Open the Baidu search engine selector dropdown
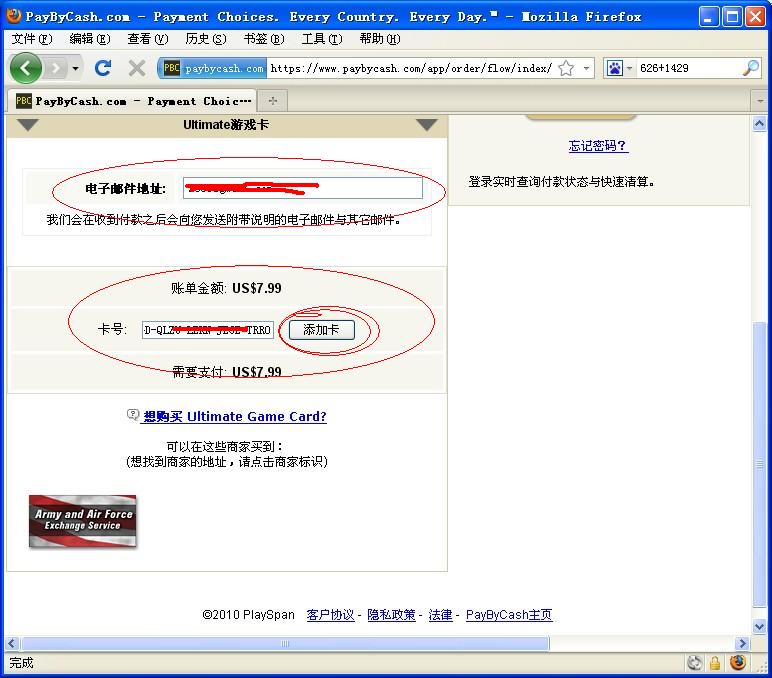772x678 pixels. (x=619, y=68)
